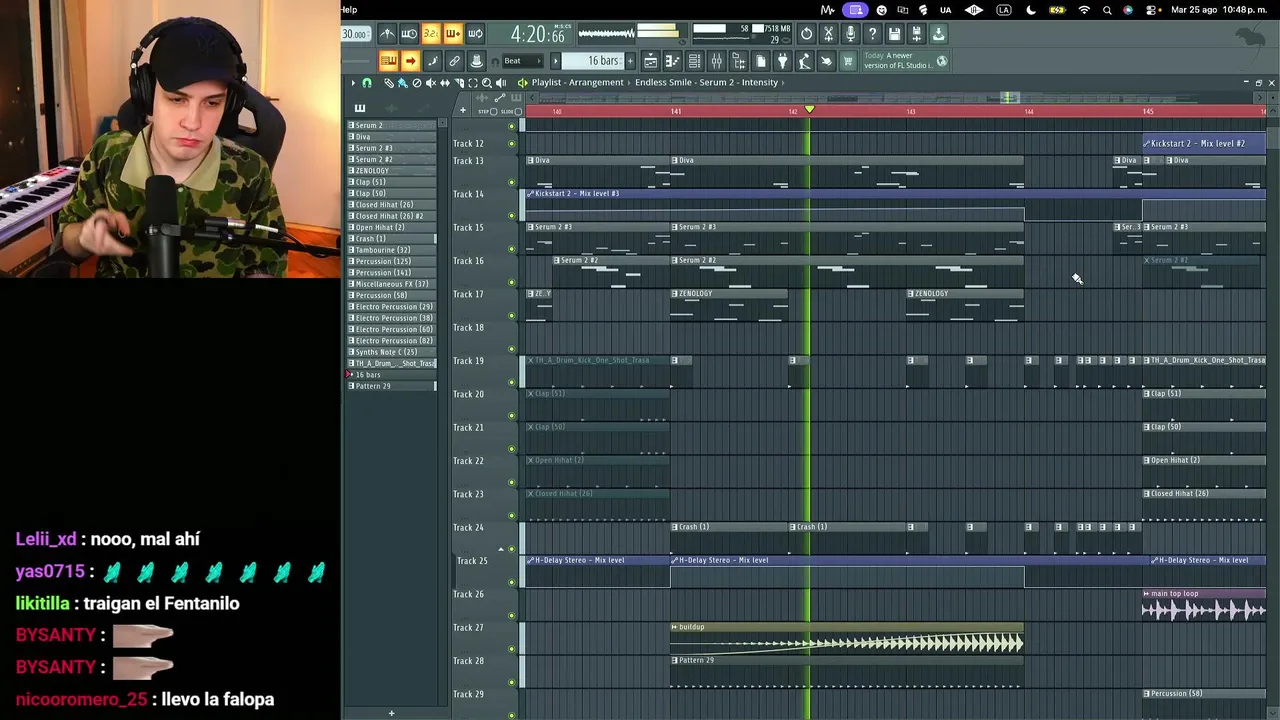Toggle the SLIDE checkbox
This screenshot has height=720, width=1280.
click(519, 111)
